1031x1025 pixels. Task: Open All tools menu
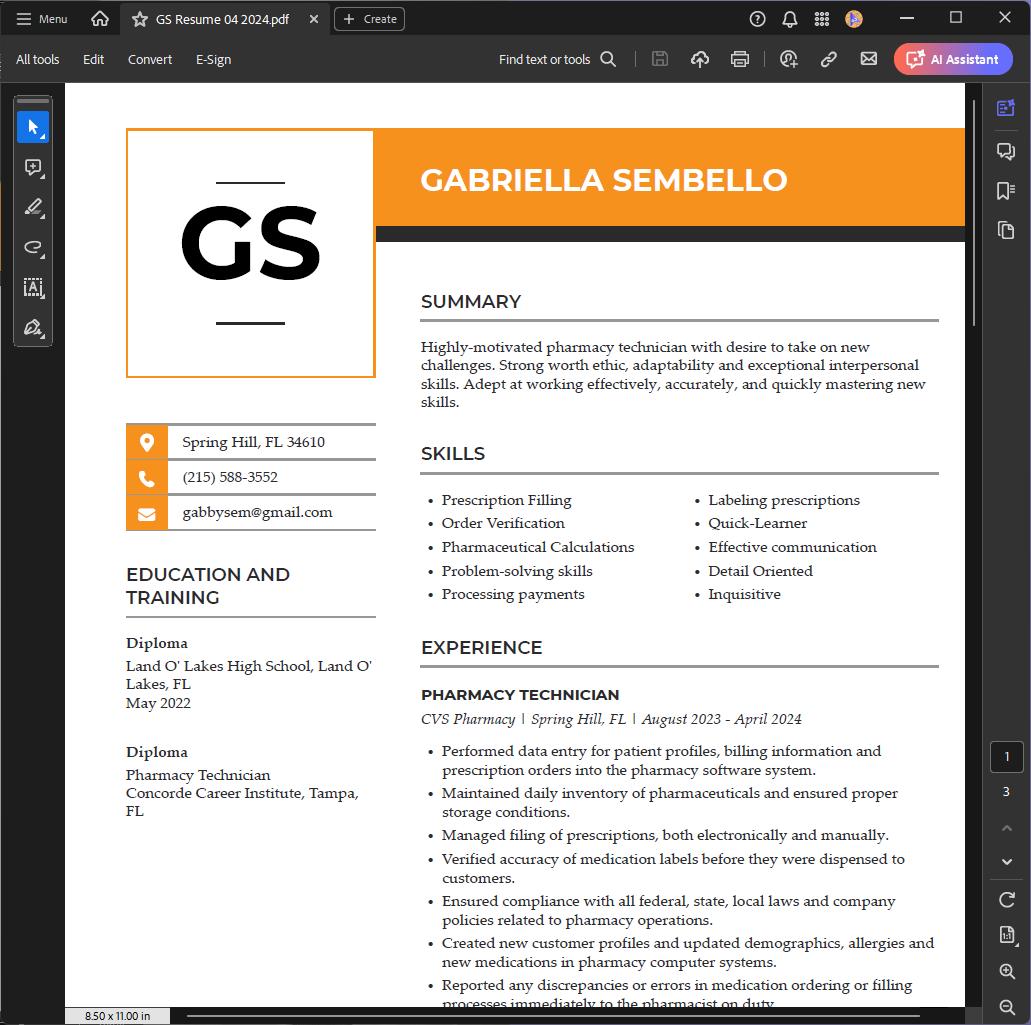click(x=37, y=59)
